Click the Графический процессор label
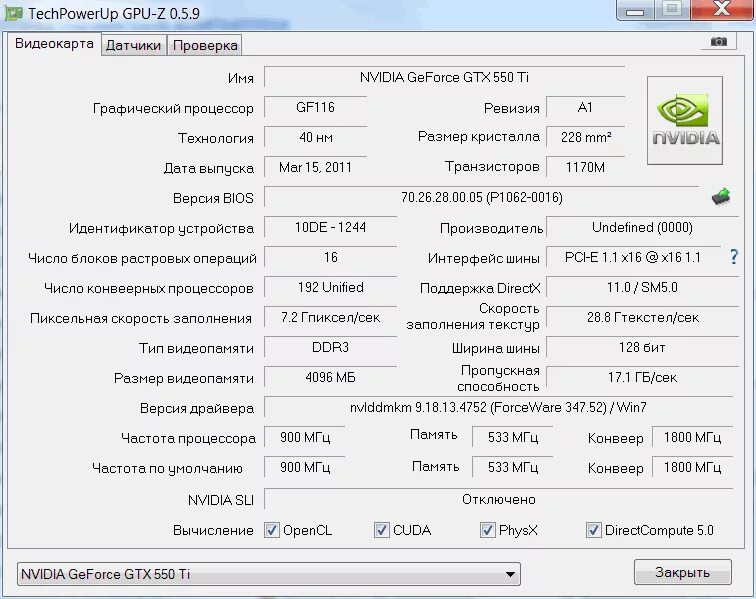This screenshot has width=756, height=599. [173, 109]
